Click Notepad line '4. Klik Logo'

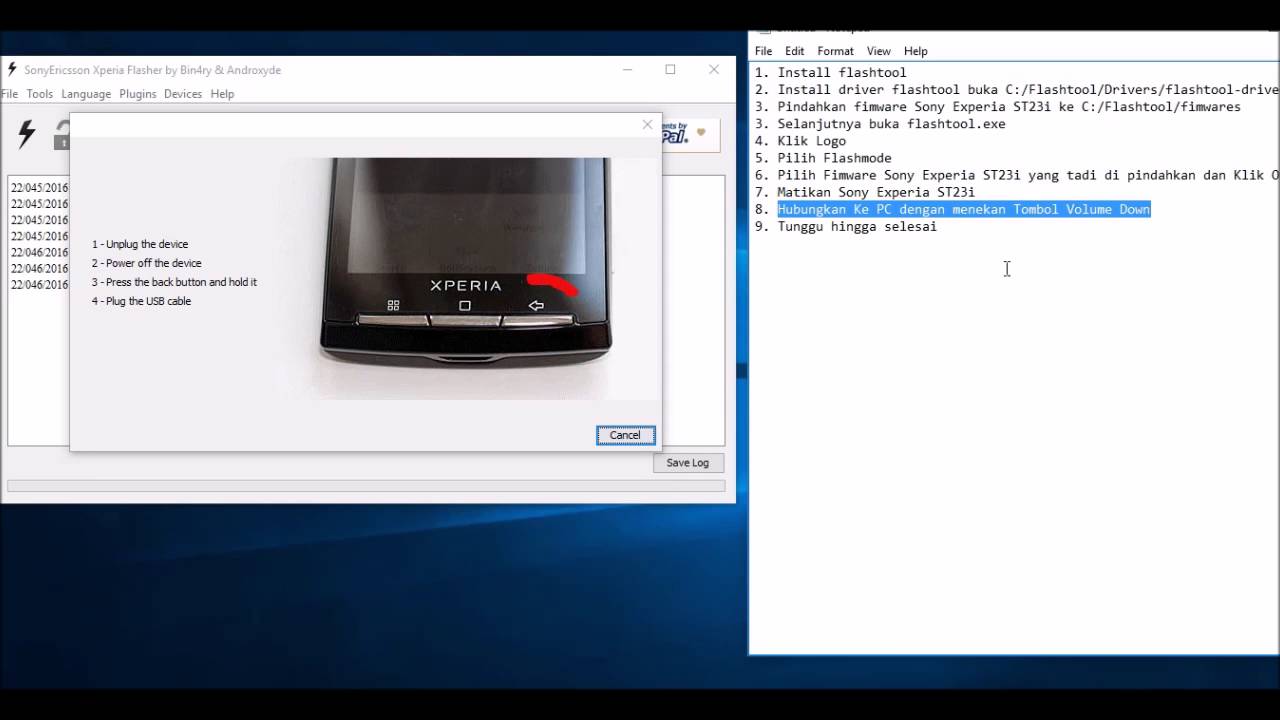click(800, 141)
